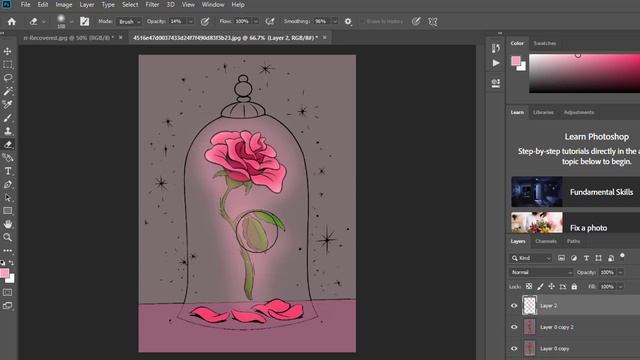Open the smoothing options gear
The height and width of the screenshot is (360, 640).
[x=348, y=22]
